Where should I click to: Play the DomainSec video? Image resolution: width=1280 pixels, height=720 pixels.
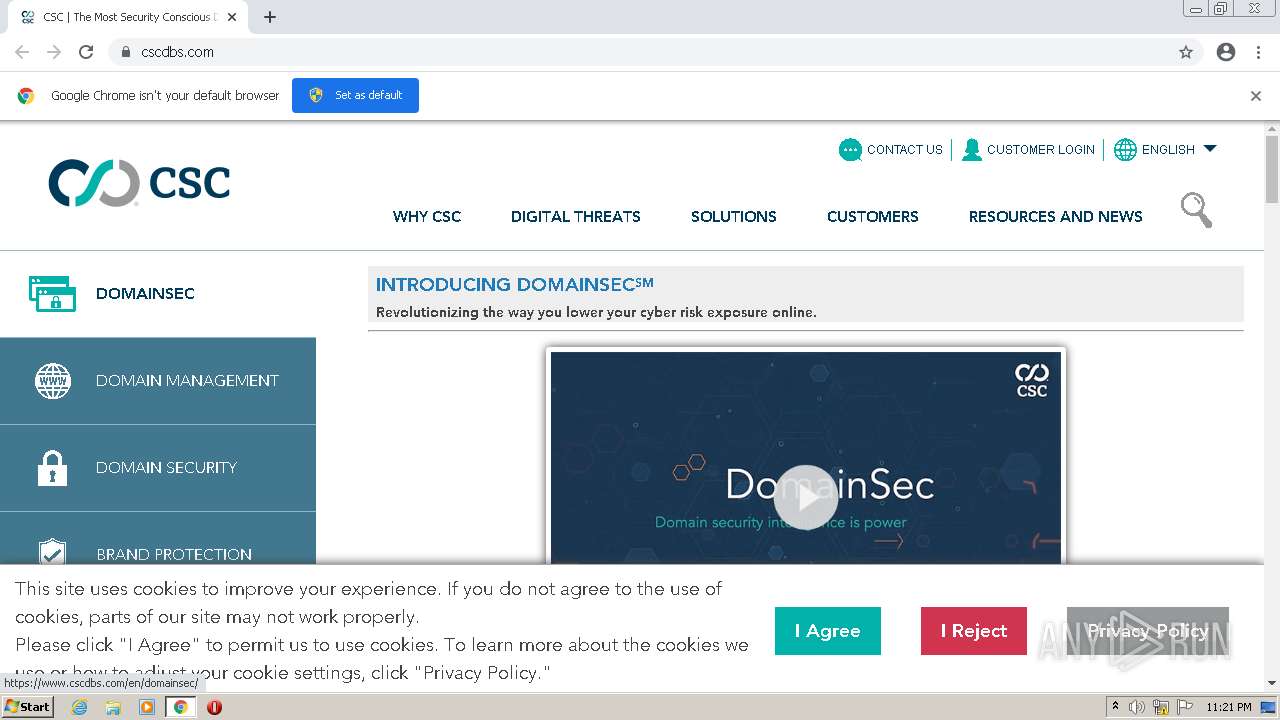pos(806,497)
